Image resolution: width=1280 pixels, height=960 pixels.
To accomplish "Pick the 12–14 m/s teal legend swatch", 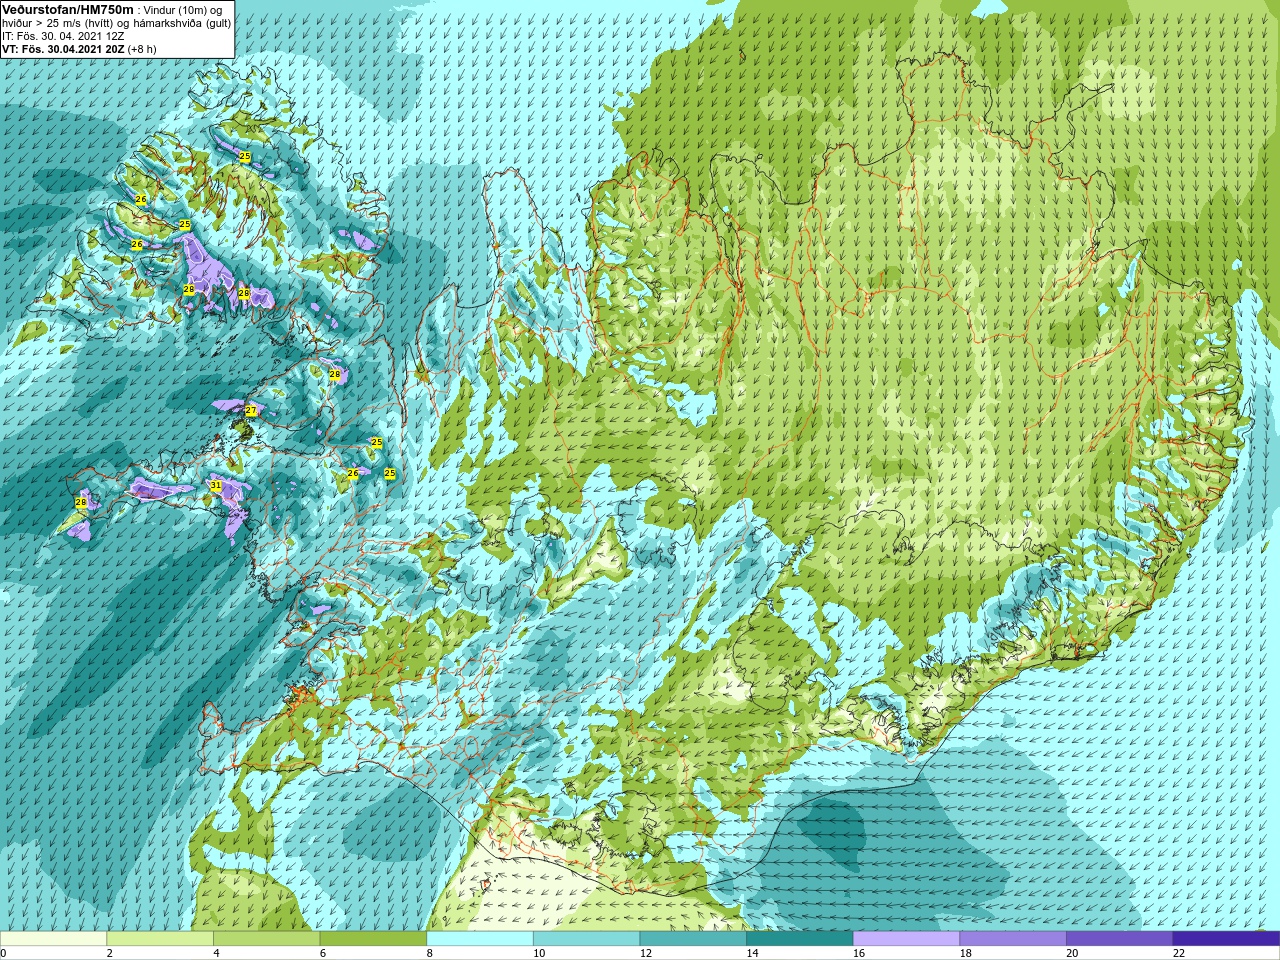I will [x=693, y=939].
